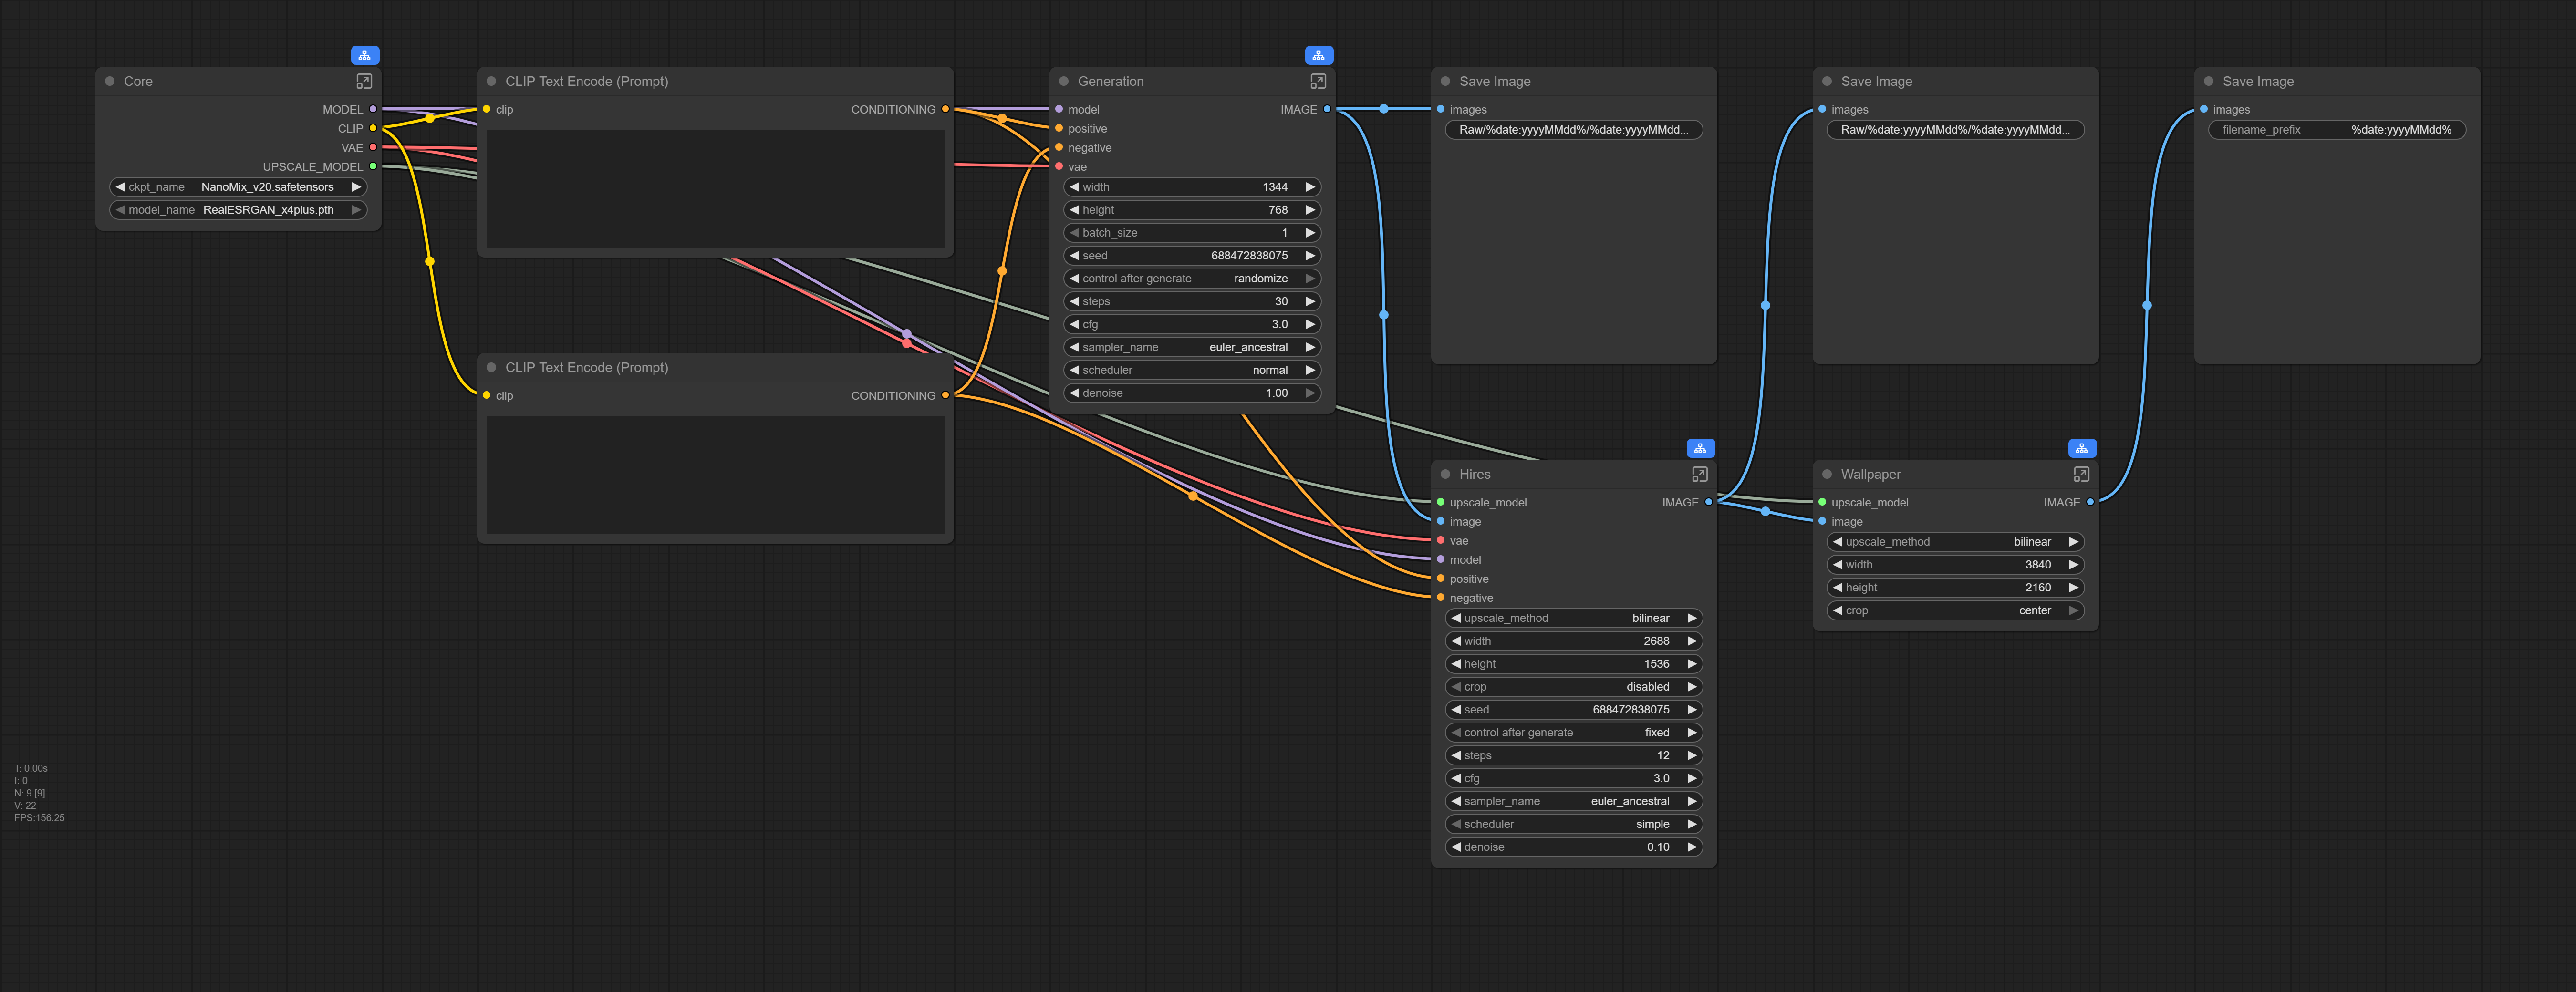The height and width of the screenshot is (992, 2576).
Task: Collapse the lower CLIP Text Encode node
Action: [491, 367]
